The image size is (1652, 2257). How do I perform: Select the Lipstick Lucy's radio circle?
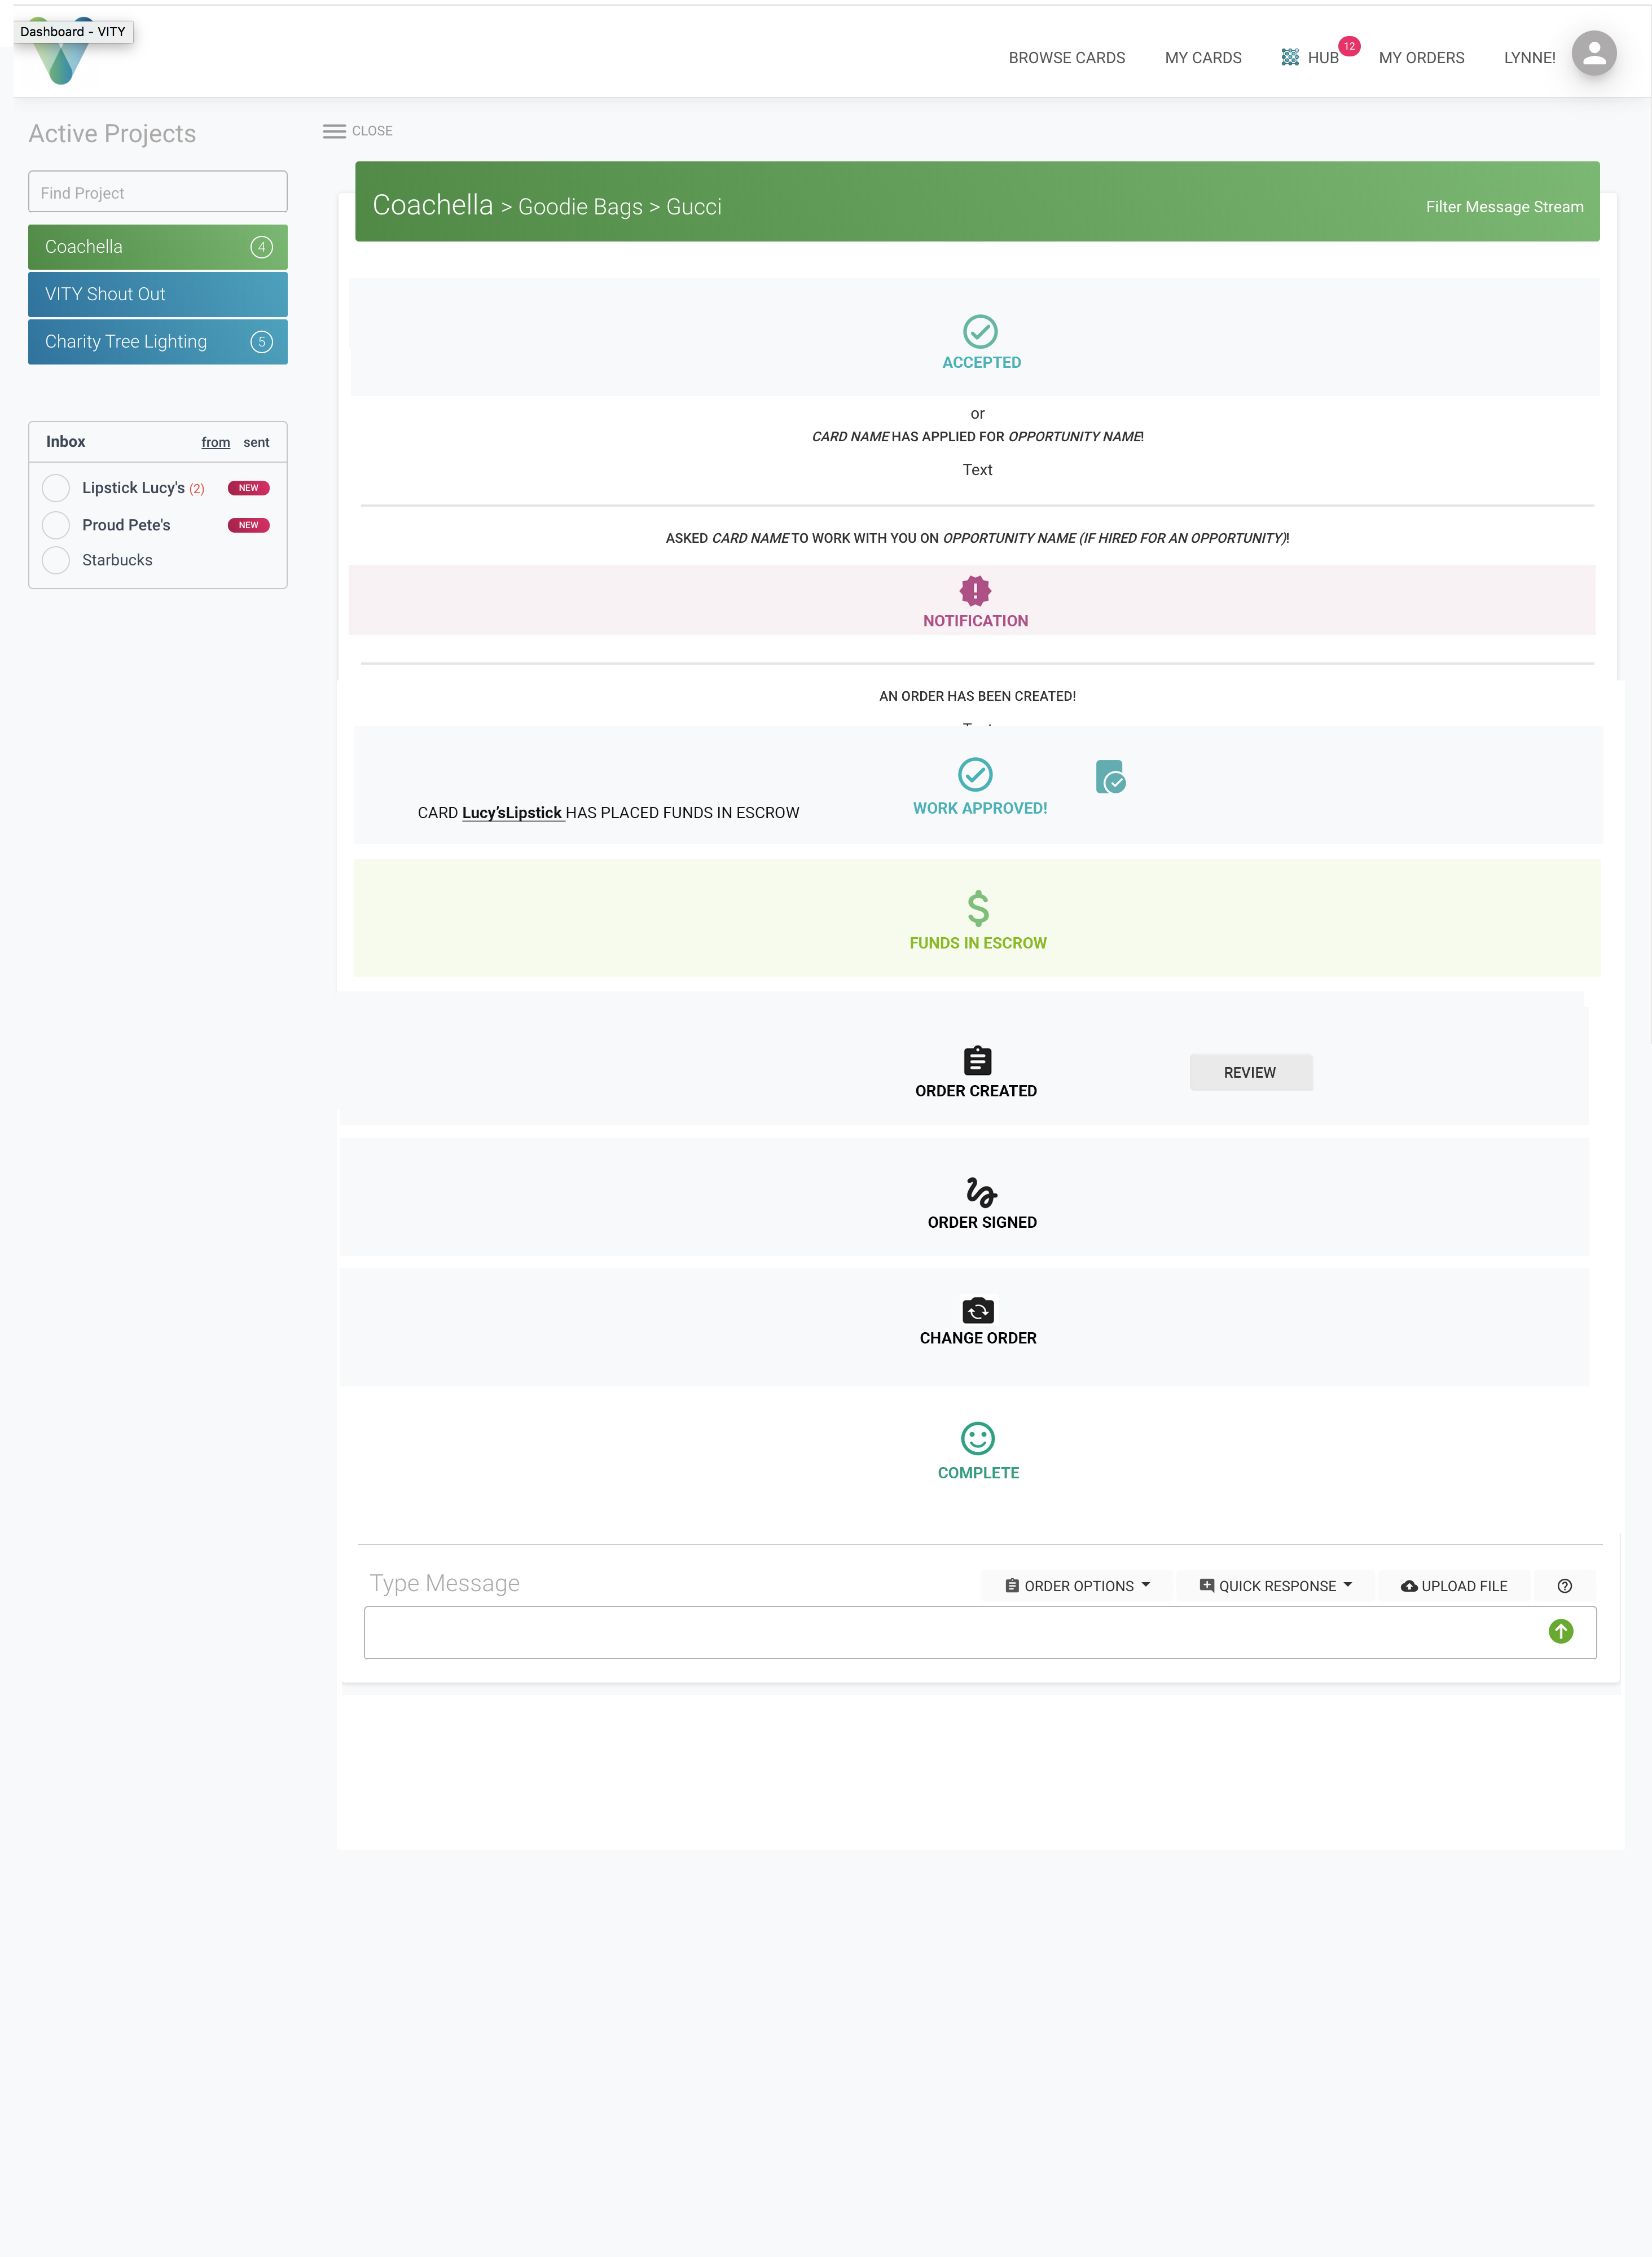(56, 488)
